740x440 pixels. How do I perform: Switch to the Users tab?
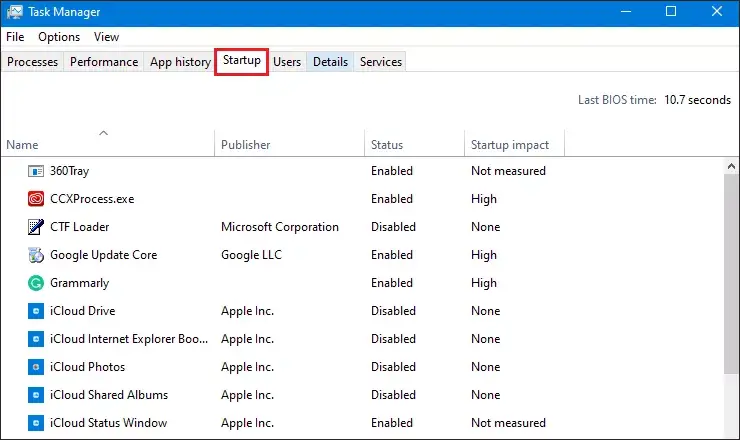(287, 62)
